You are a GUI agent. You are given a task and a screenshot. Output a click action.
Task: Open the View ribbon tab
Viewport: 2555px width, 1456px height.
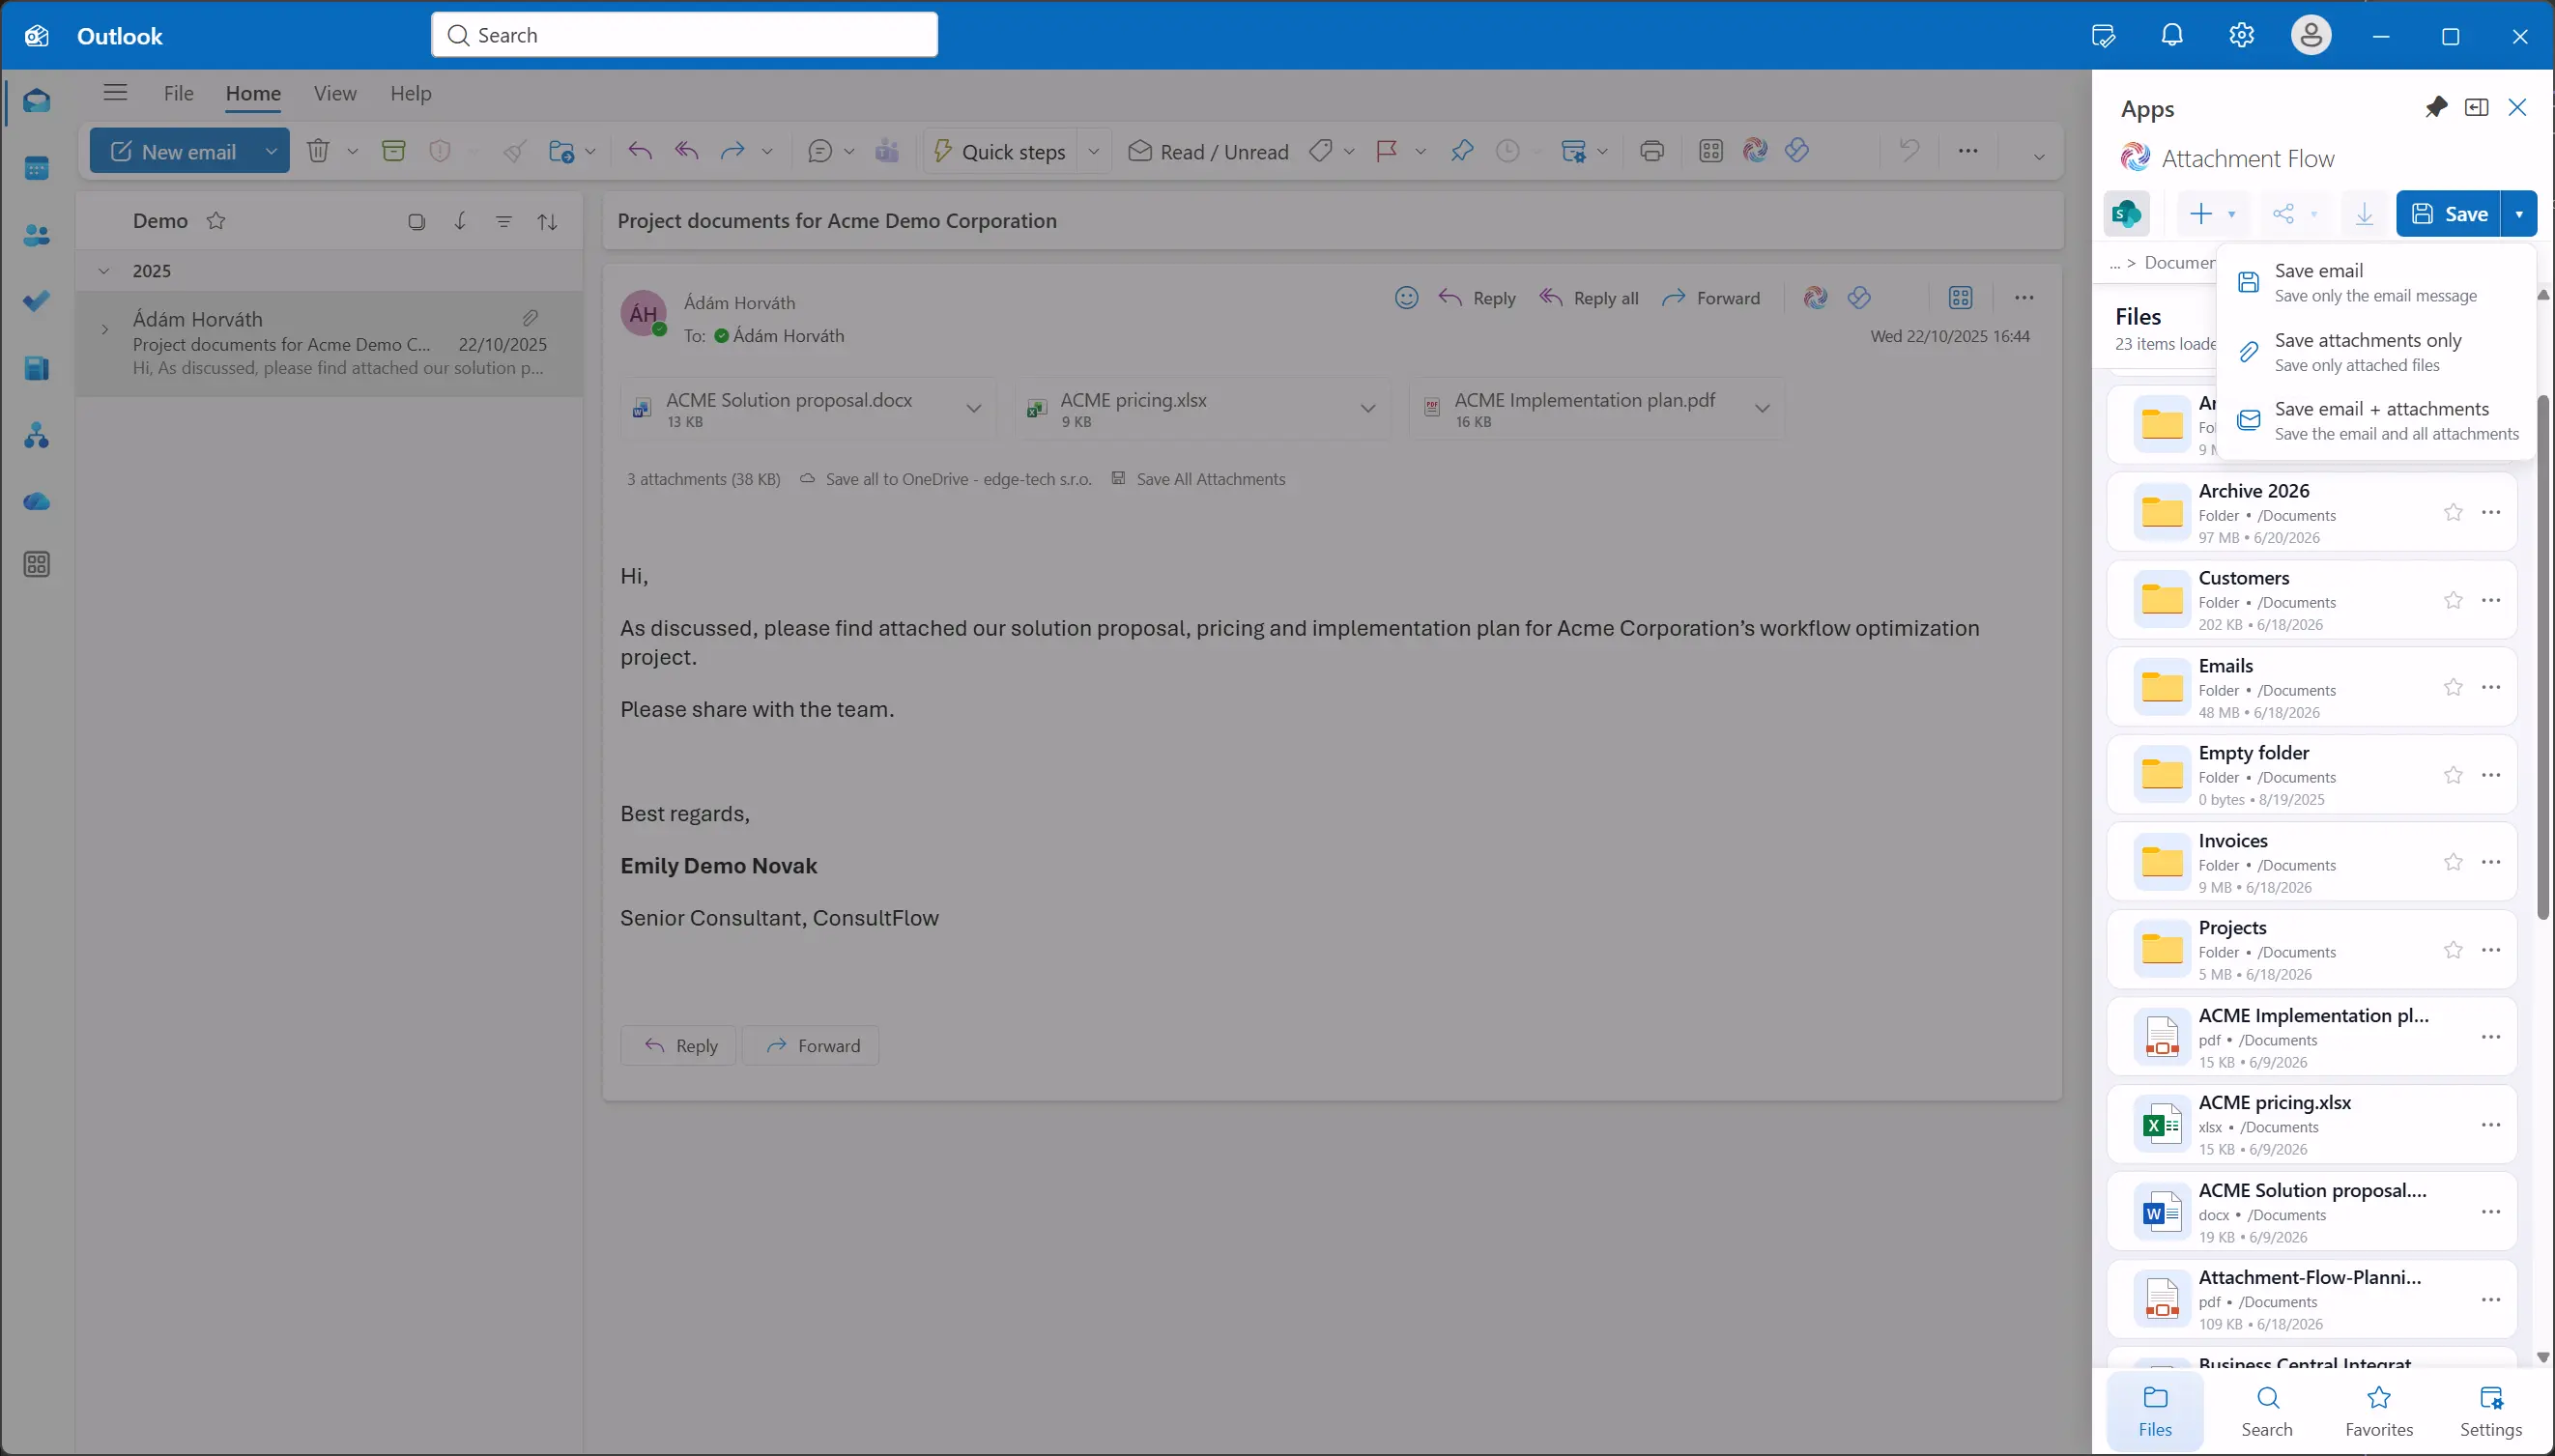[x=335, y=93]
